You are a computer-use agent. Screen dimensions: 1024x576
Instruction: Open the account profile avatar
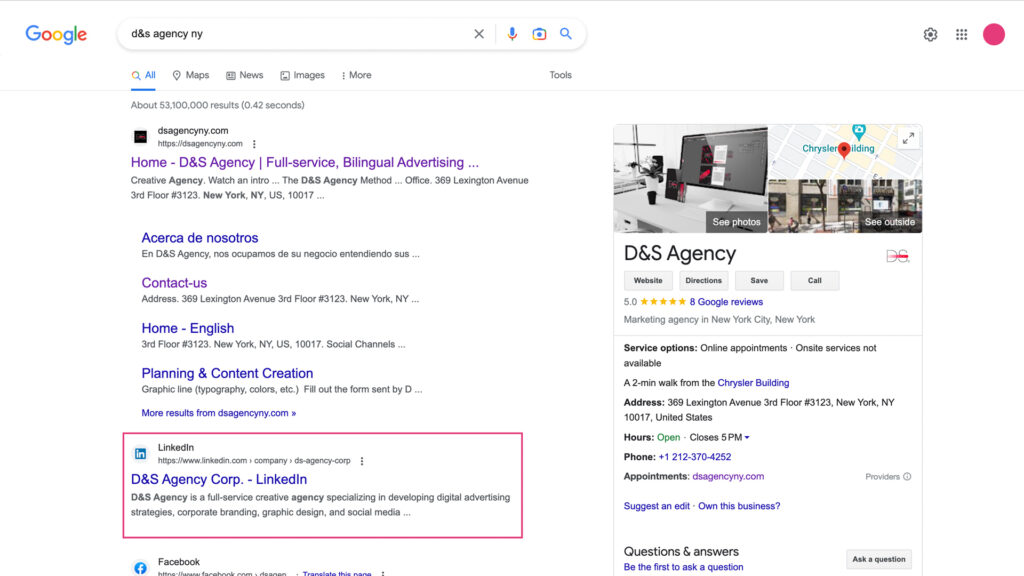coord(994,35)
